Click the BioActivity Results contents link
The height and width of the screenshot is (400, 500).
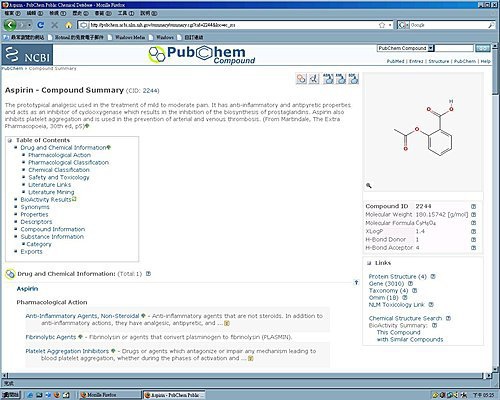coord(46,200)
